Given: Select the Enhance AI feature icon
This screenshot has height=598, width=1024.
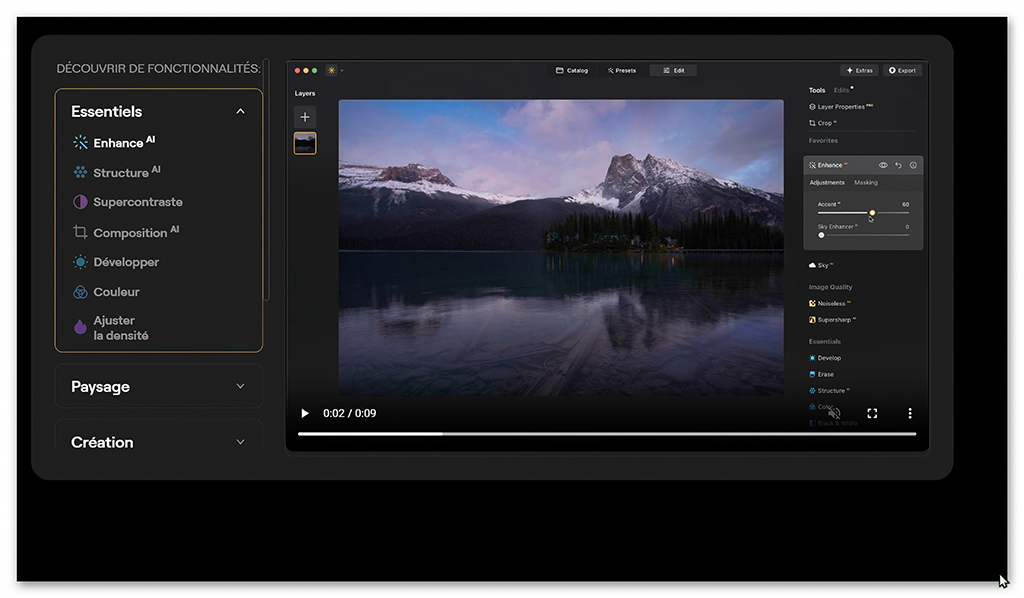Looking at the screenshot, I should (x=80, y=142).
